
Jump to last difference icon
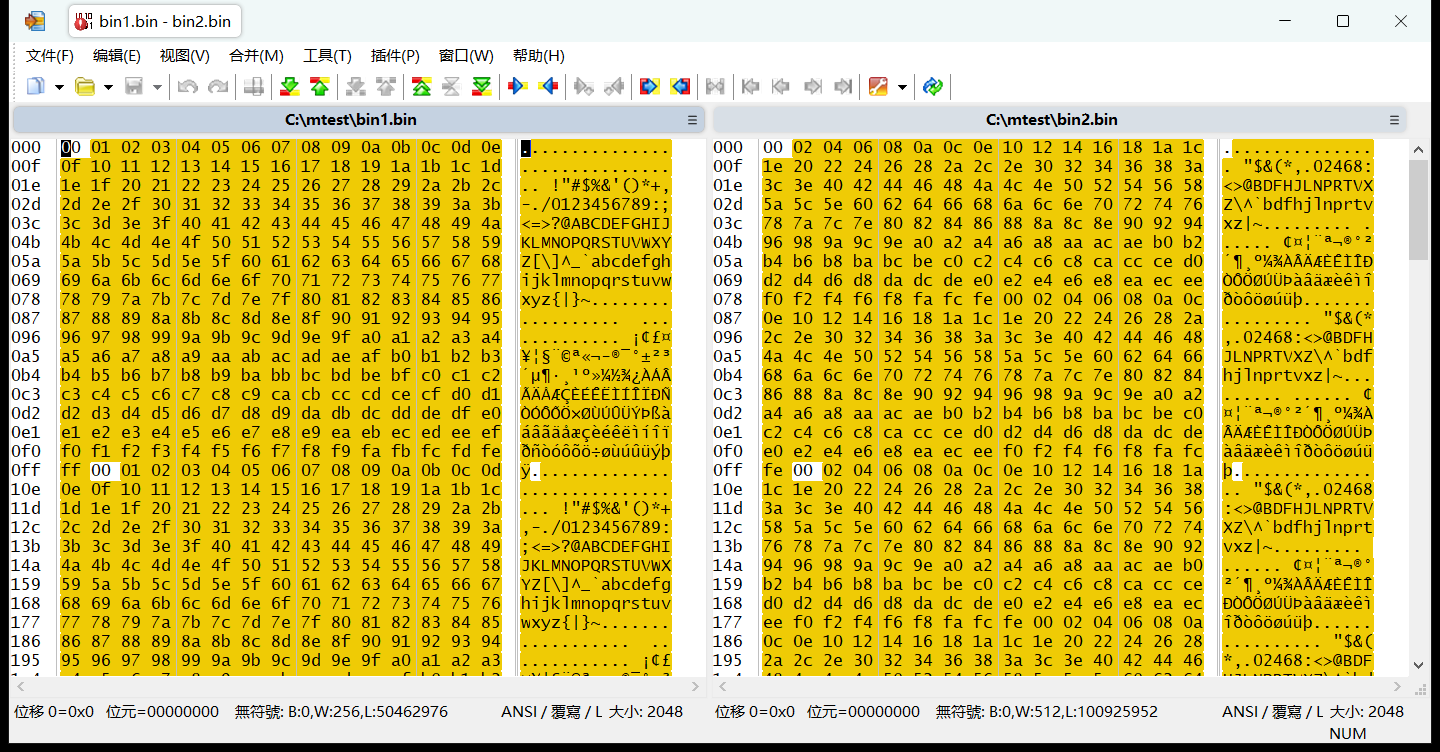click(x=482, y=87)
